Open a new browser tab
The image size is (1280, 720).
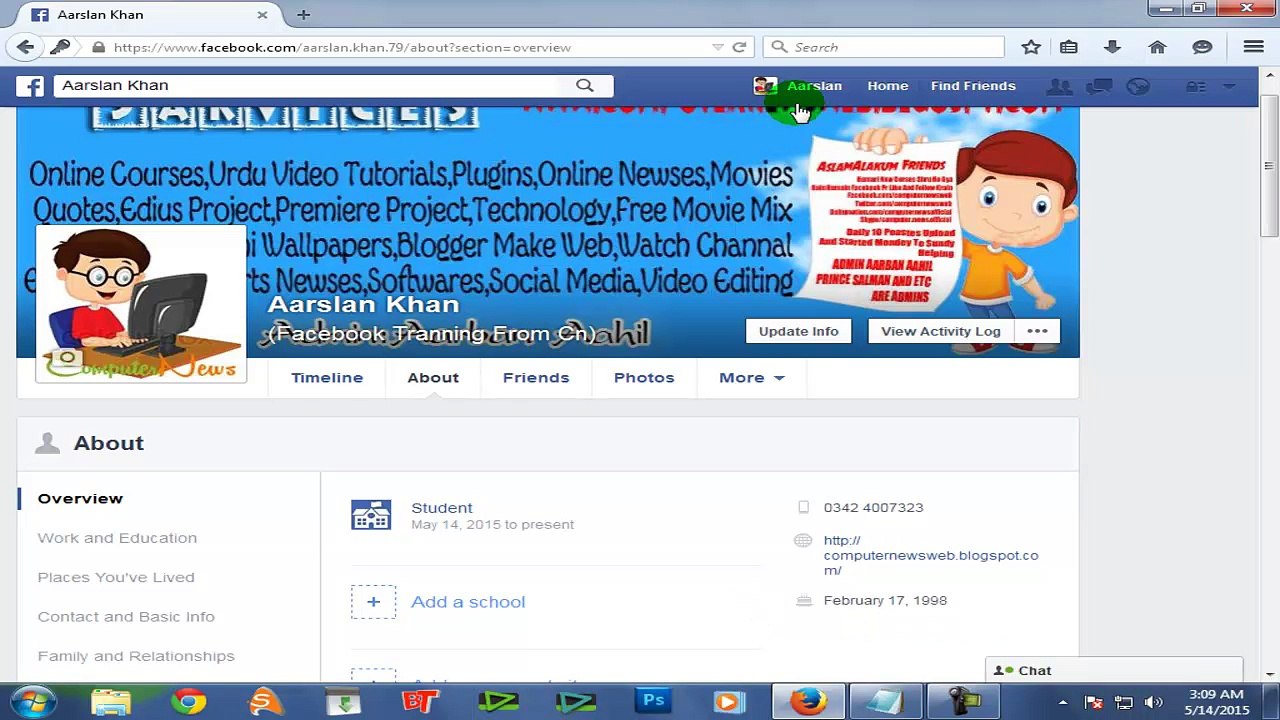[x=303, y=15]
